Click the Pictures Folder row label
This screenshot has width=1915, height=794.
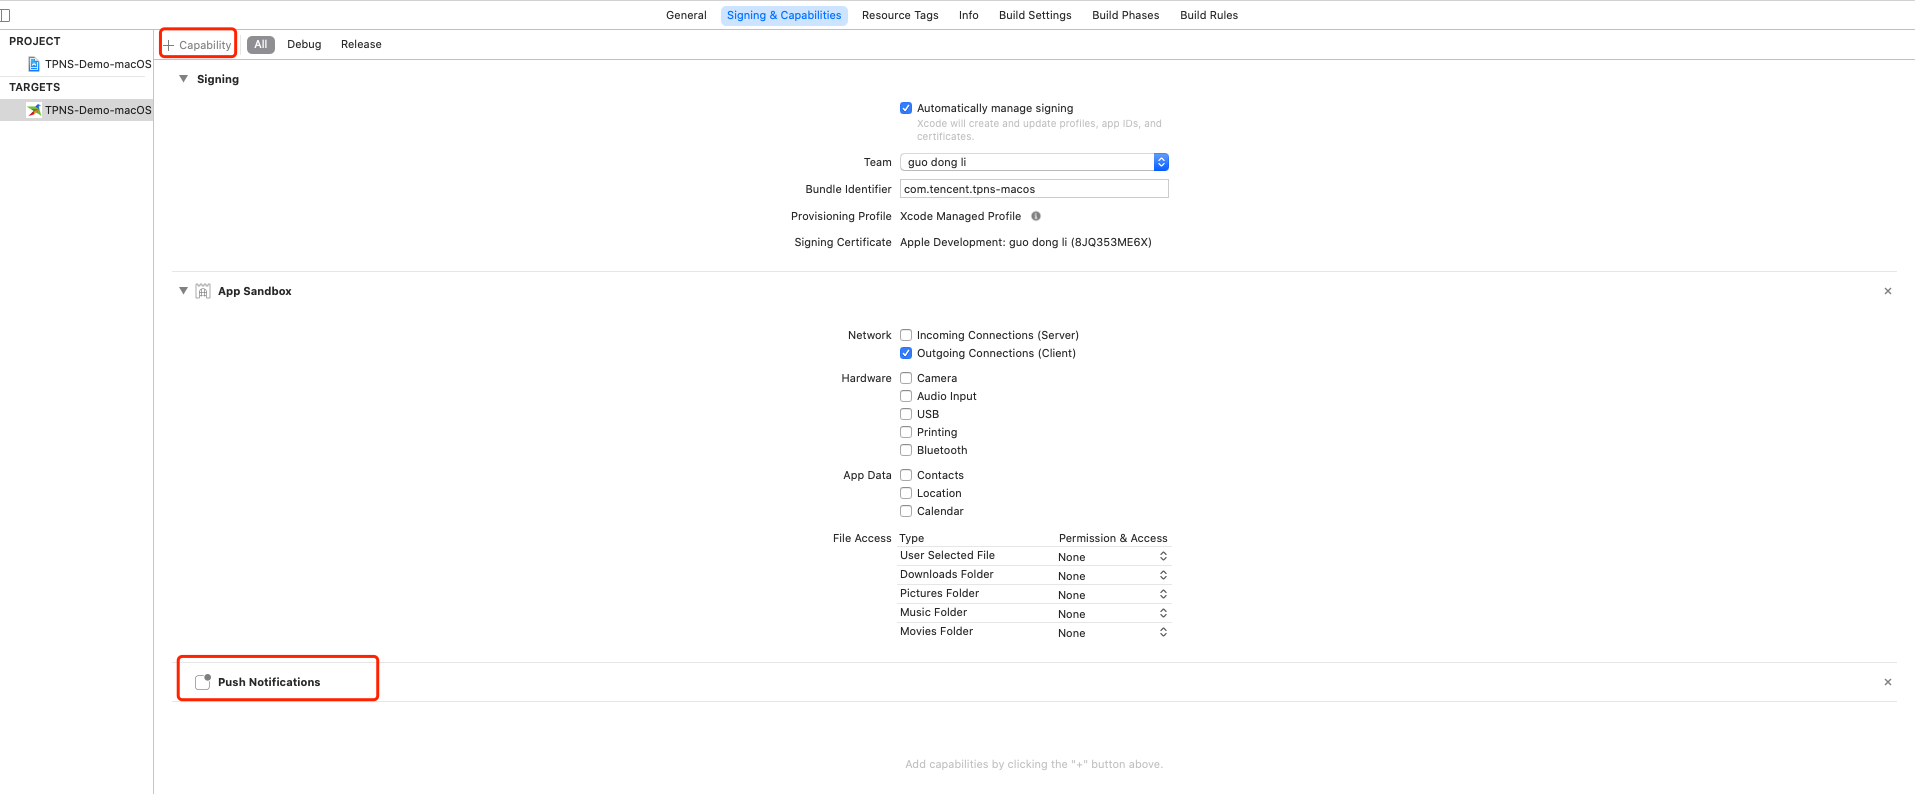coord(939,594)
